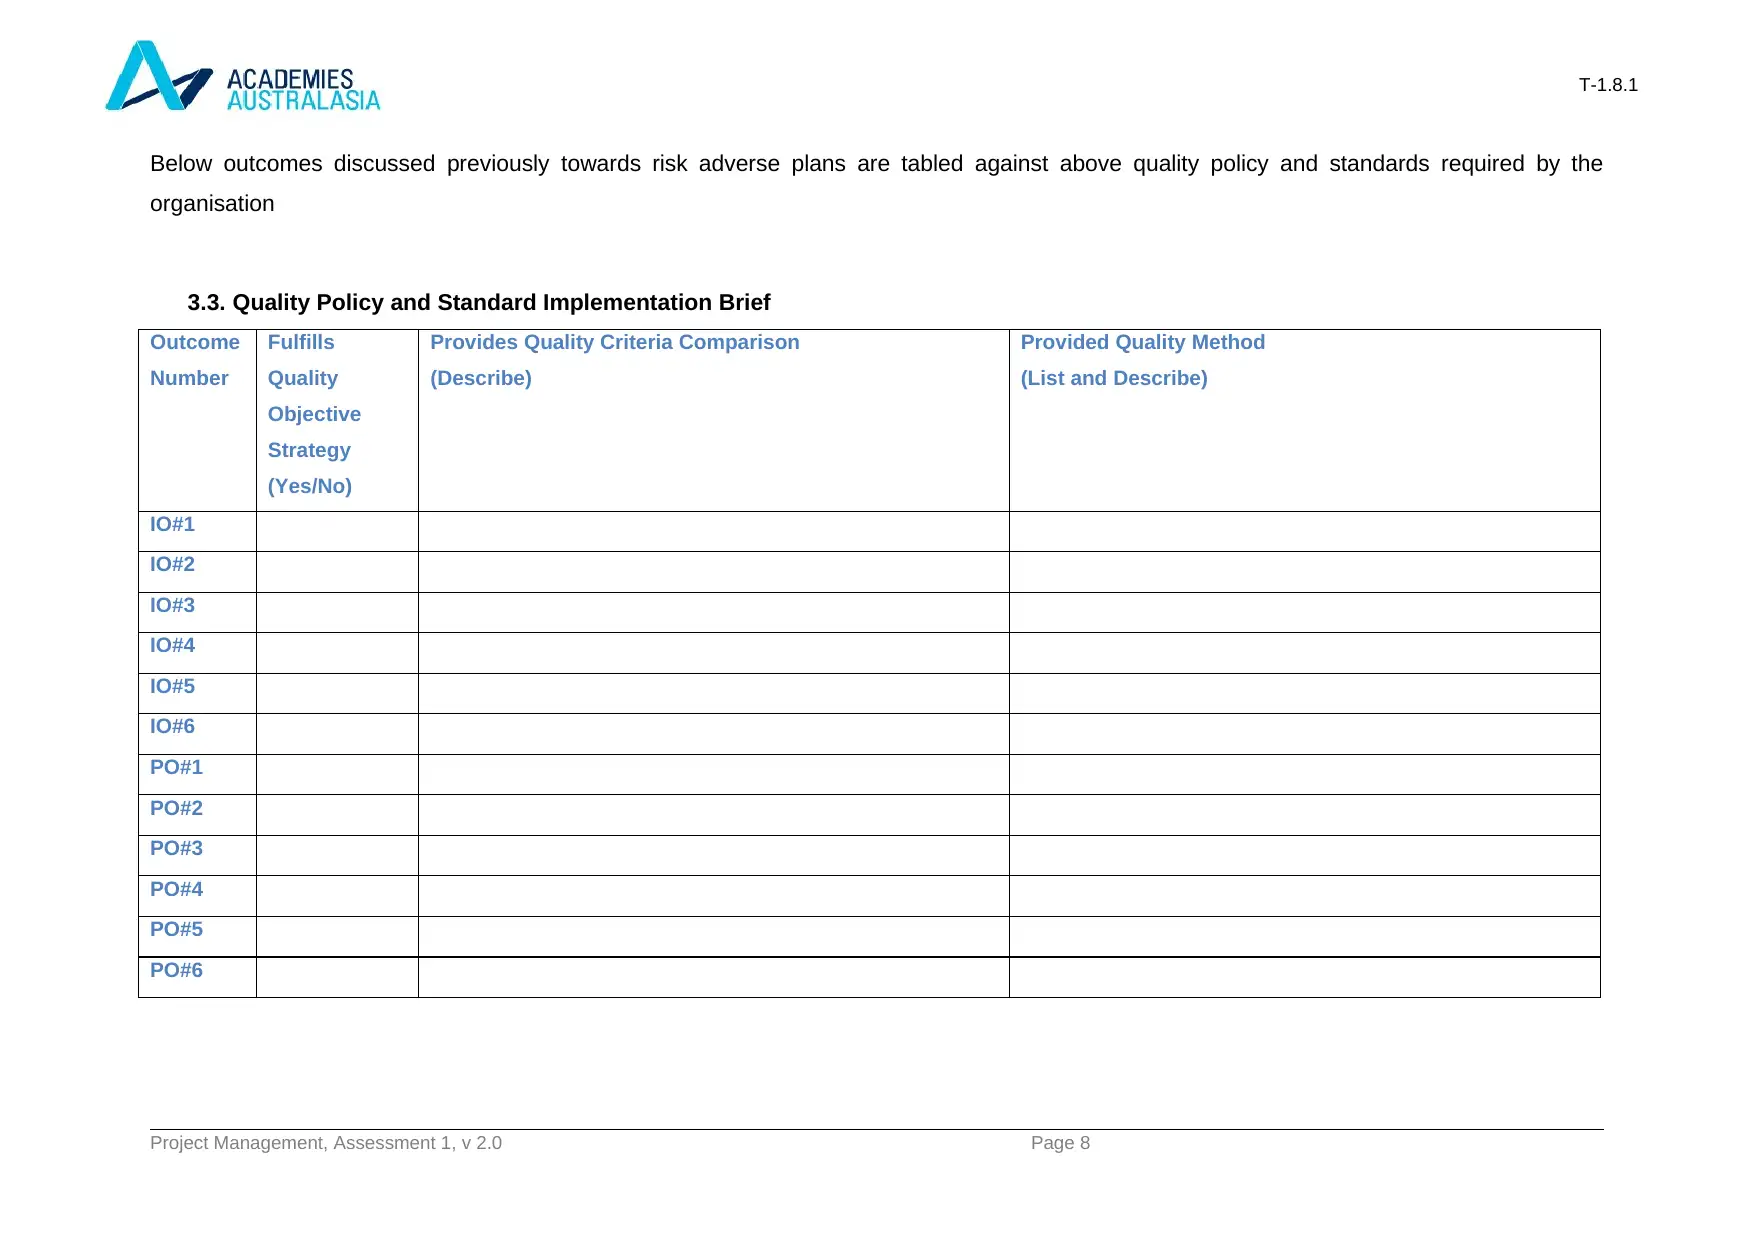Click the Academies Australasia logo
Viewport: 1754px width, 1241px height.
pos(243,76)
